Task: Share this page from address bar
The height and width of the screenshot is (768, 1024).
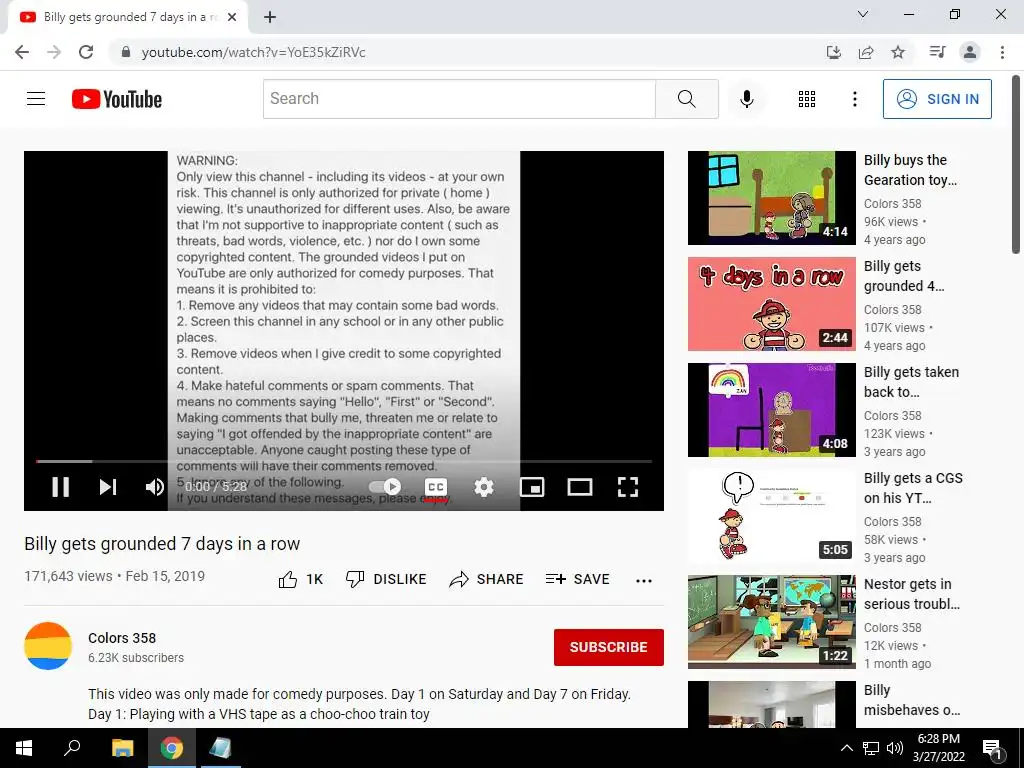Action: pyautogui.click(x=866, y=52)
